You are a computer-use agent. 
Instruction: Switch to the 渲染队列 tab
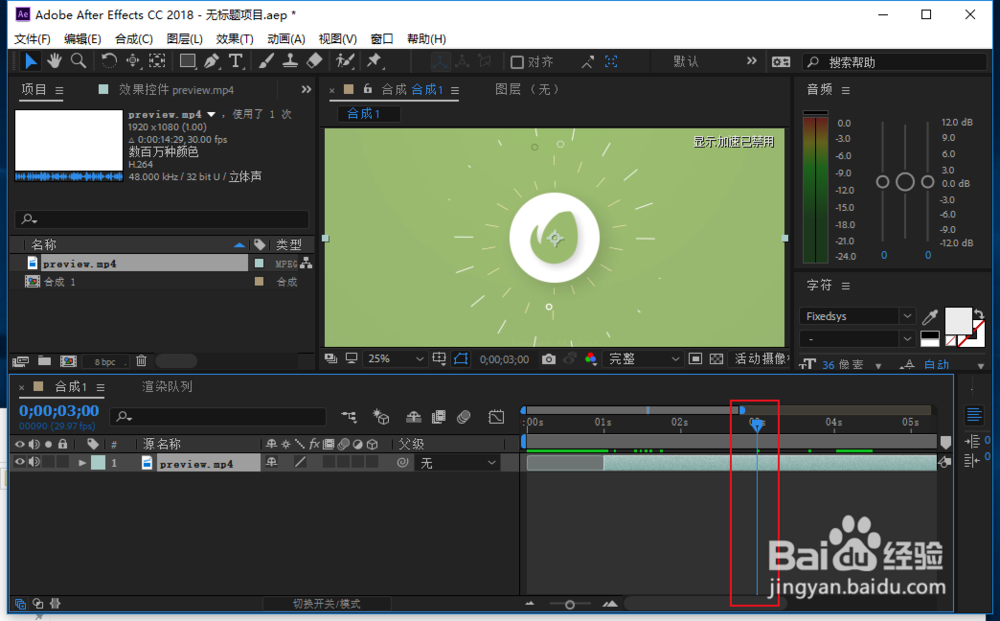tap(166, 386)
